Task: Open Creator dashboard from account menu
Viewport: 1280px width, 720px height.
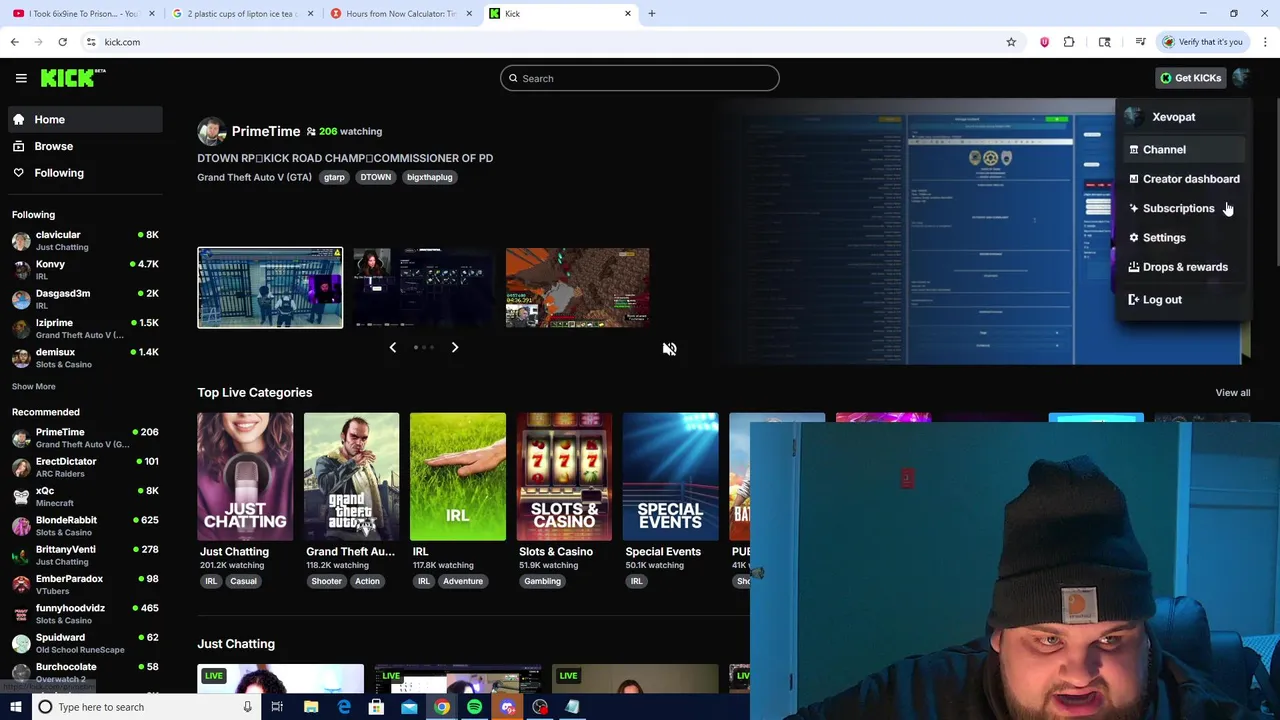Action: [1182, 179]
